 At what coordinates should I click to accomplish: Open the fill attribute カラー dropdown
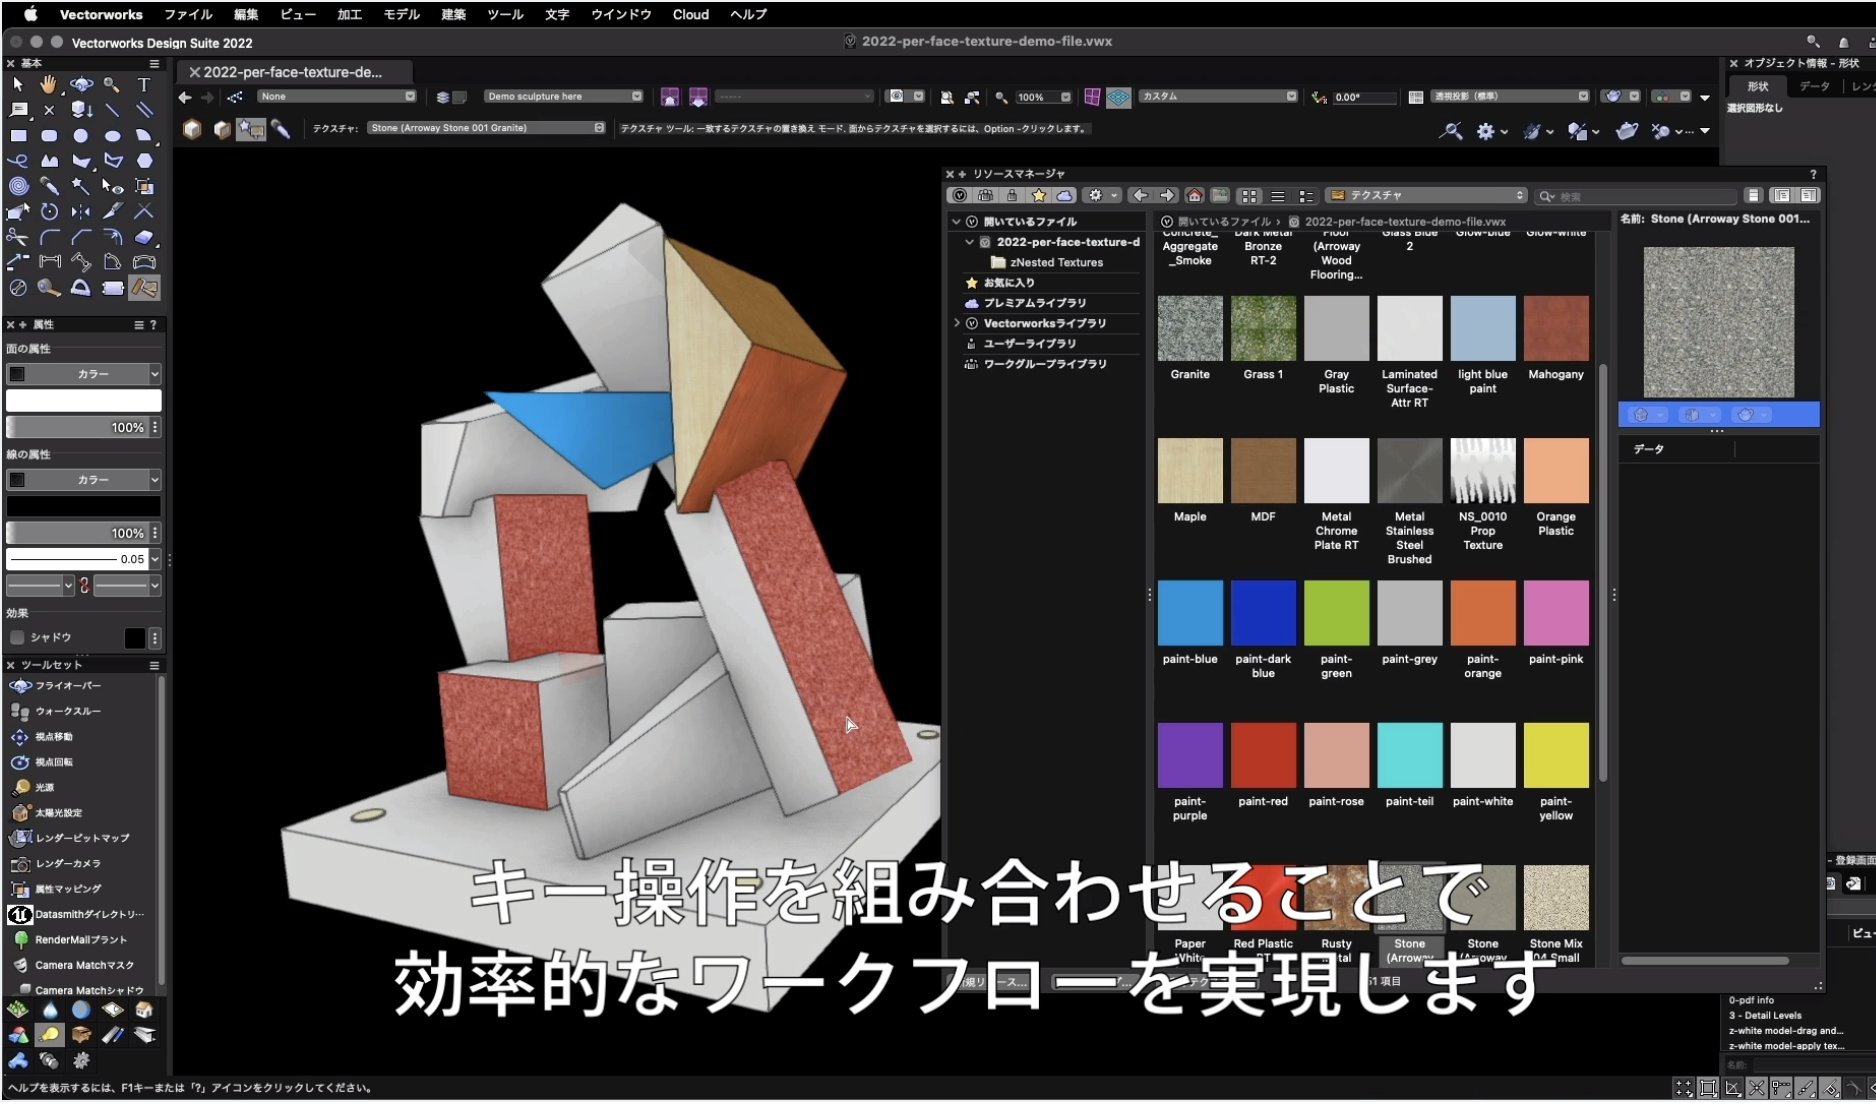pyautogui.click(x=83, y=374)
